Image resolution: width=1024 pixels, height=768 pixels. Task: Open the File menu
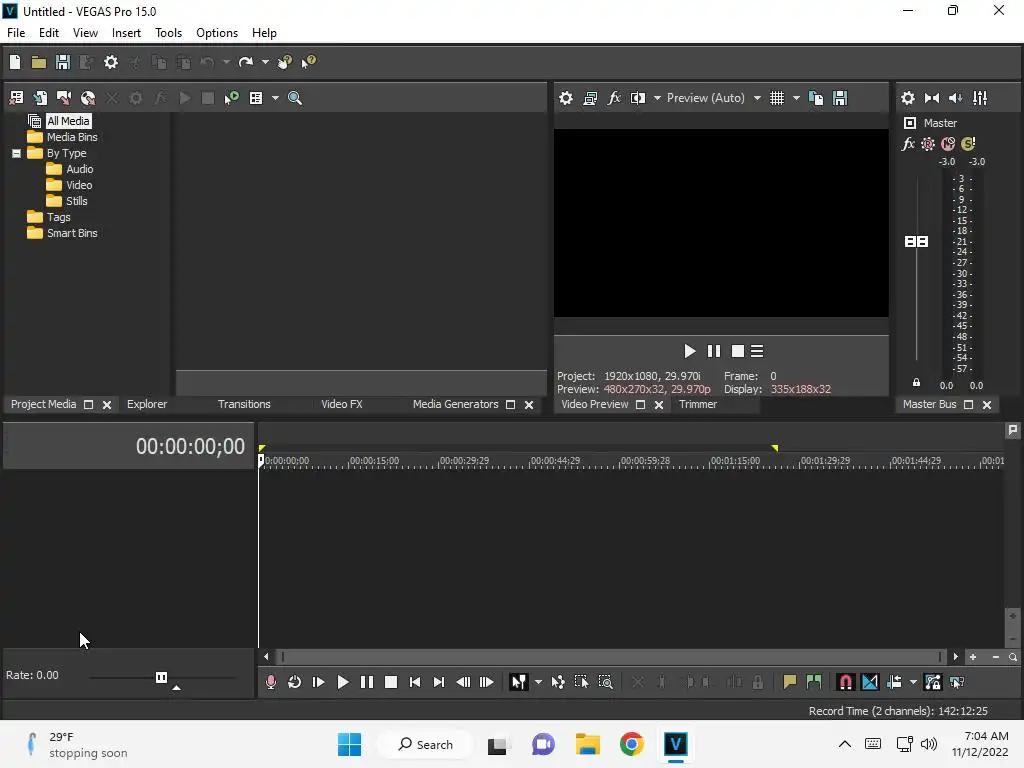click(x=16, y=33)
